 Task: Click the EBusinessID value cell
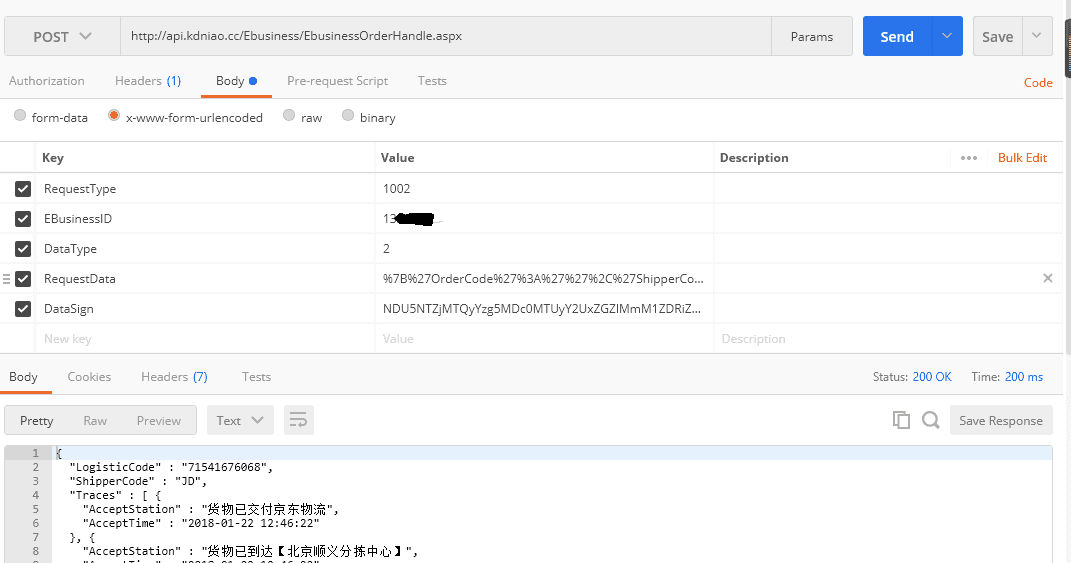pos(544,219)
